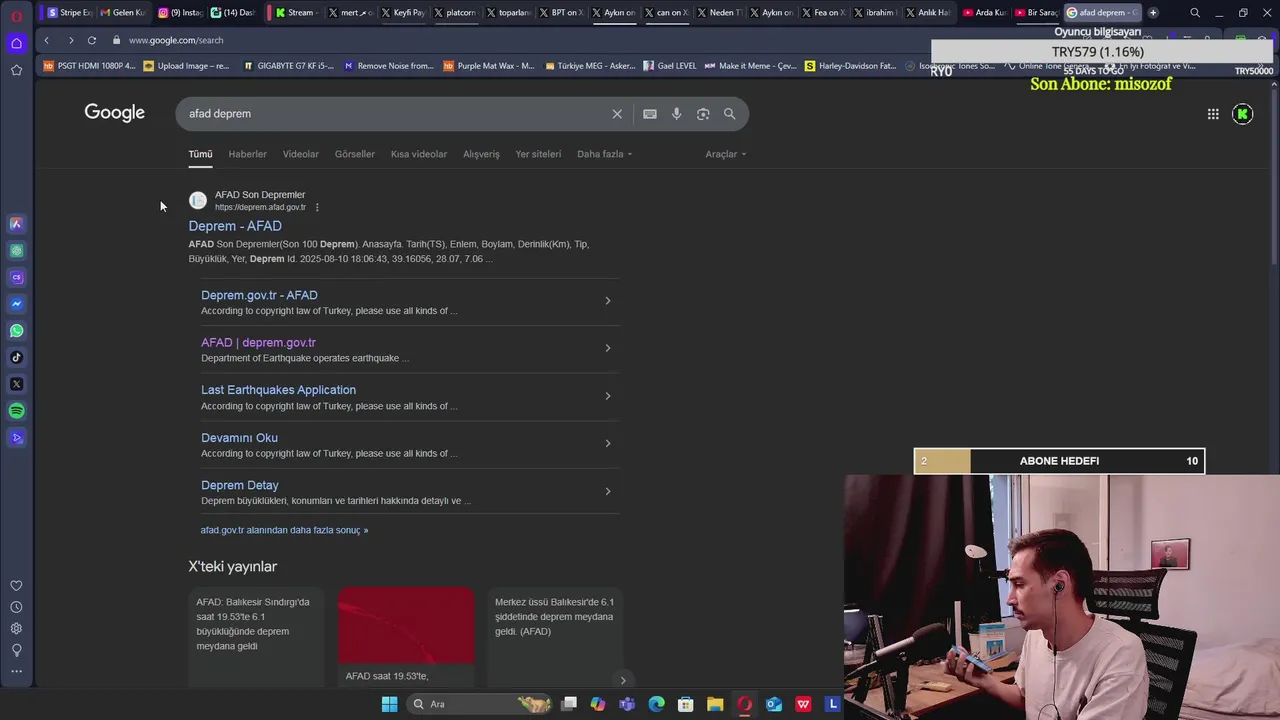Switch to the Stream browser tab
Screen dimensions: 1280x720
(295, 13)
